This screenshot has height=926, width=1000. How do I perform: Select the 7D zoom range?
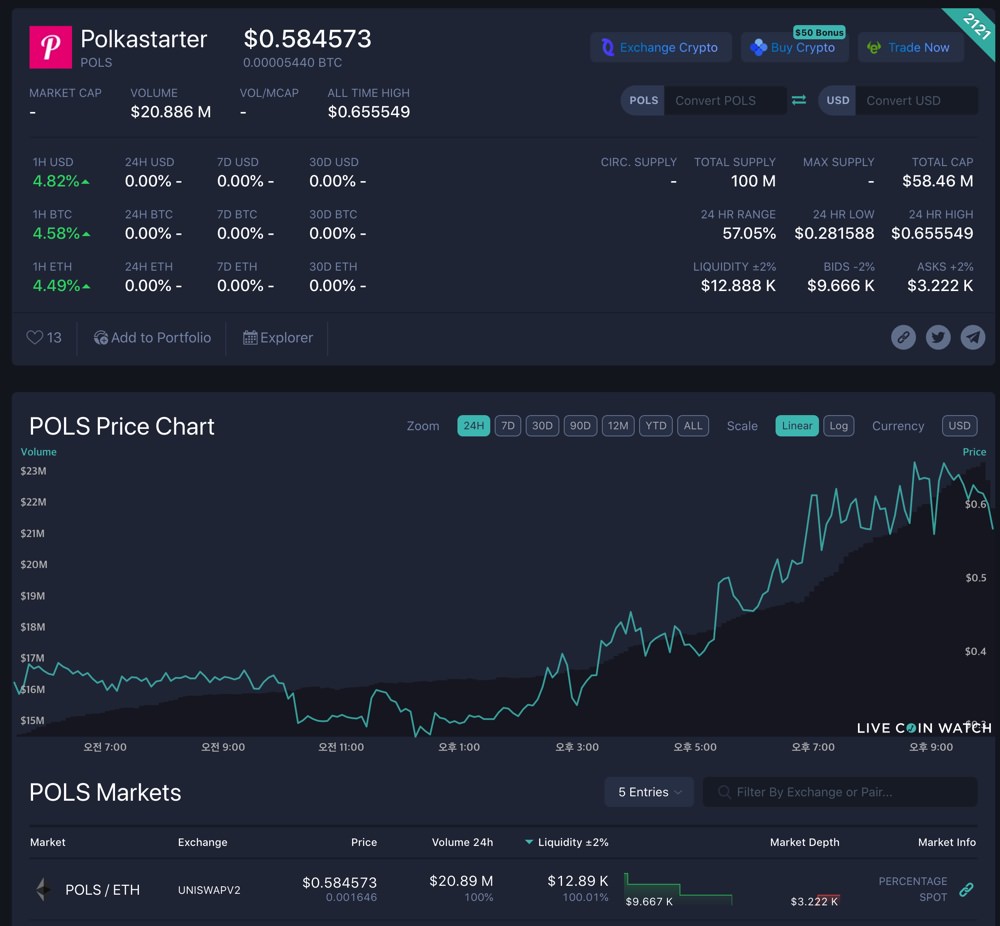(x=508, y=425)
